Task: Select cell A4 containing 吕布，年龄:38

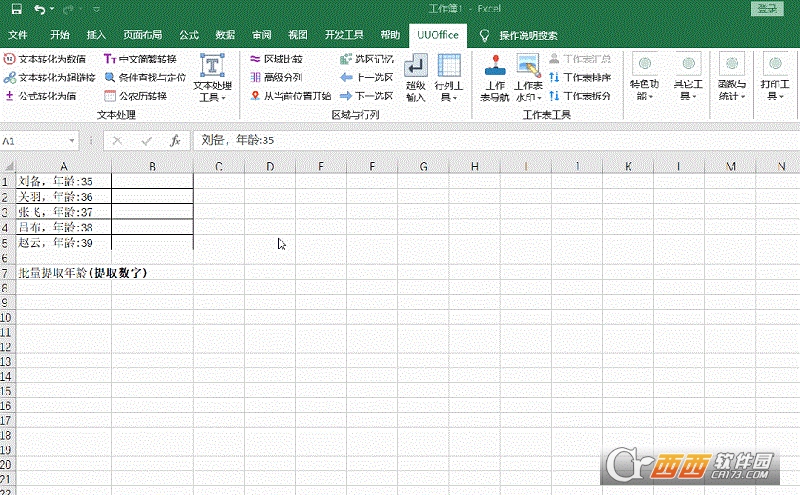Action: pos(64,227)
